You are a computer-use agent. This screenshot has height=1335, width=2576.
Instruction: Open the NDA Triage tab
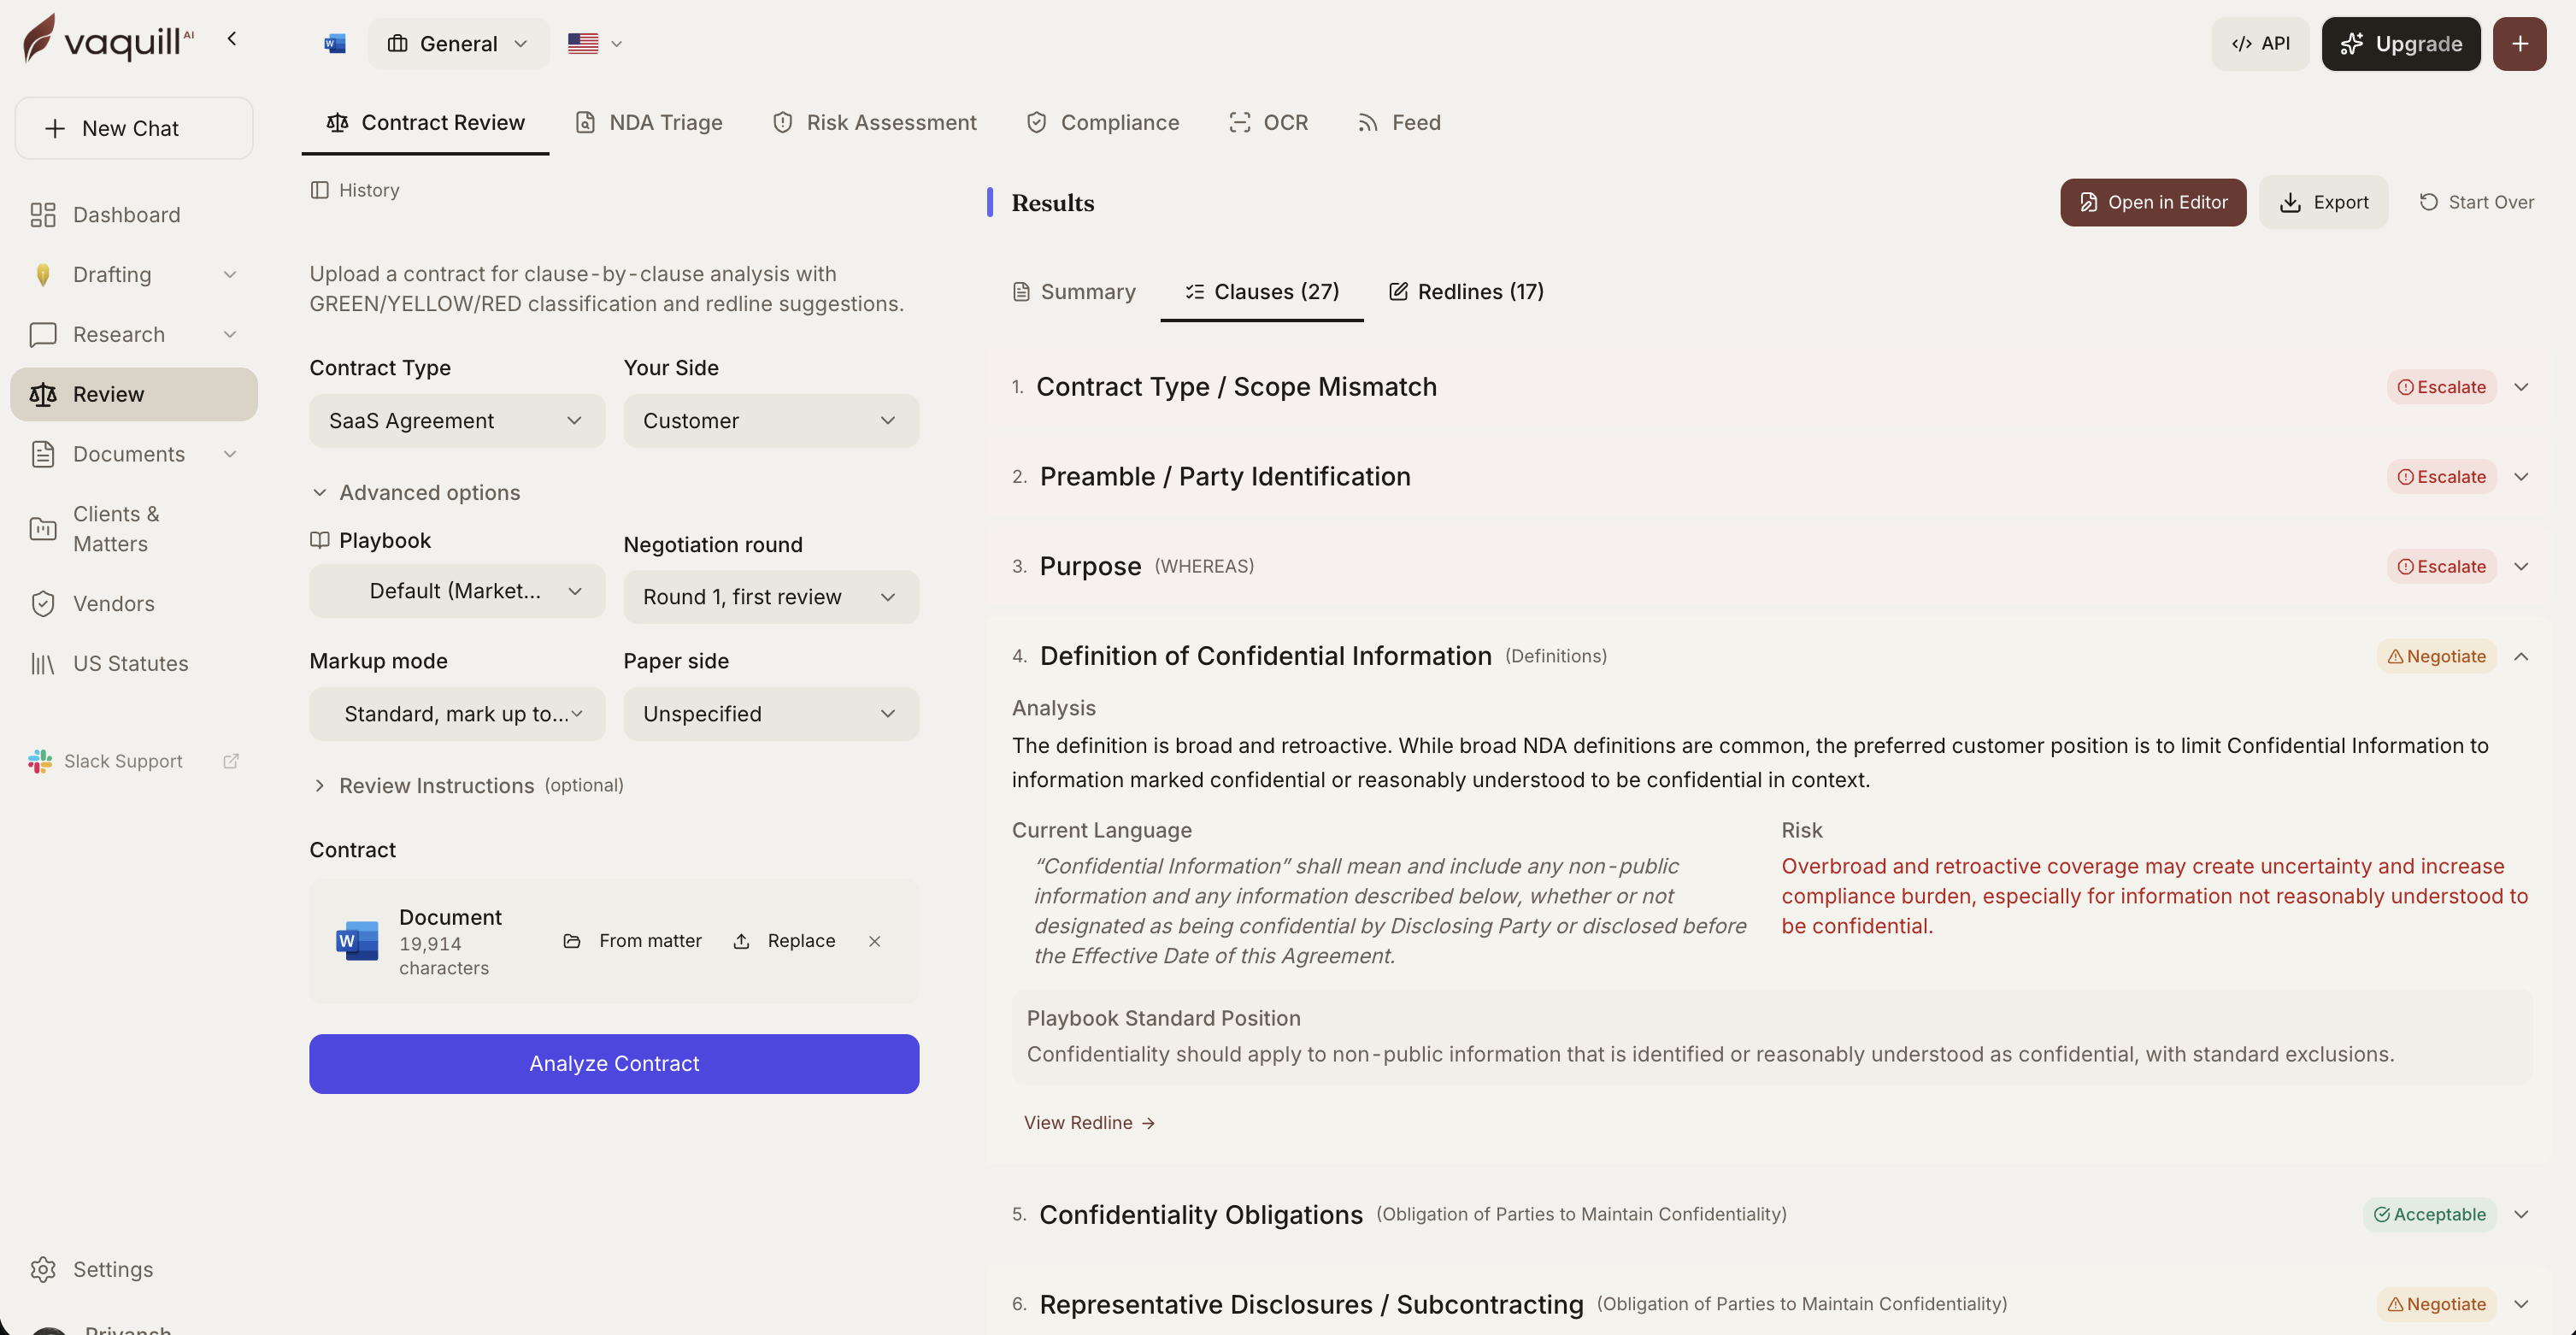[649, 122]
